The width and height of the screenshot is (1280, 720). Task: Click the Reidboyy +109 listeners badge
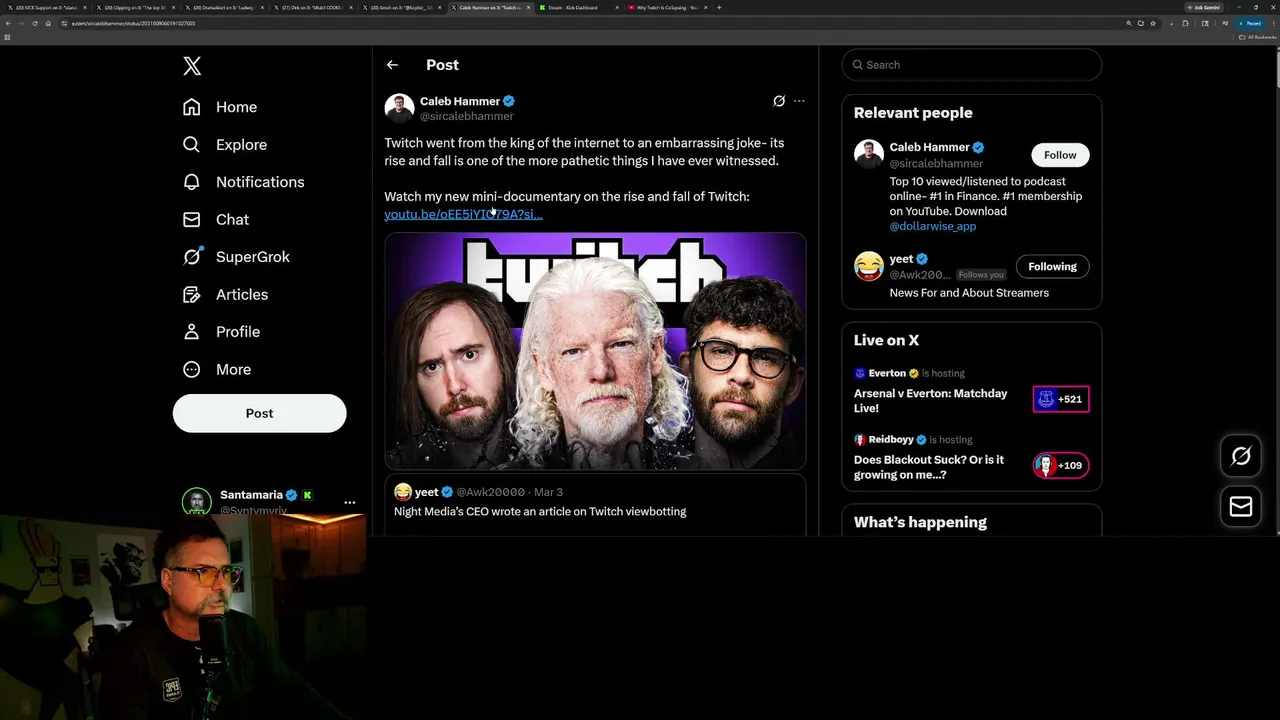[x=1061, y=465]
